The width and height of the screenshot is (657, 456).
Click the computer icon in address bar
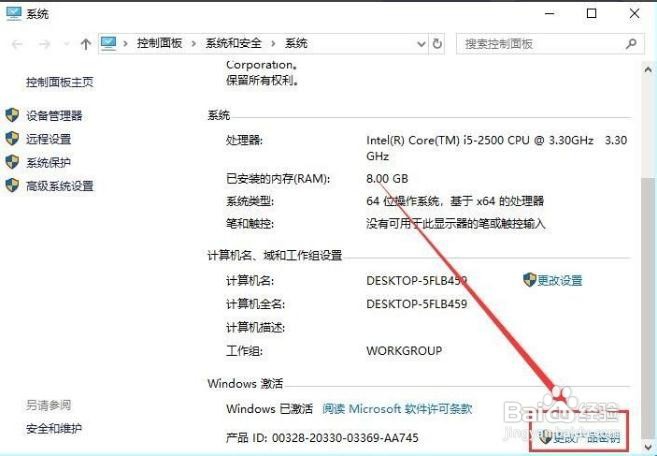[x=109, y=43]
